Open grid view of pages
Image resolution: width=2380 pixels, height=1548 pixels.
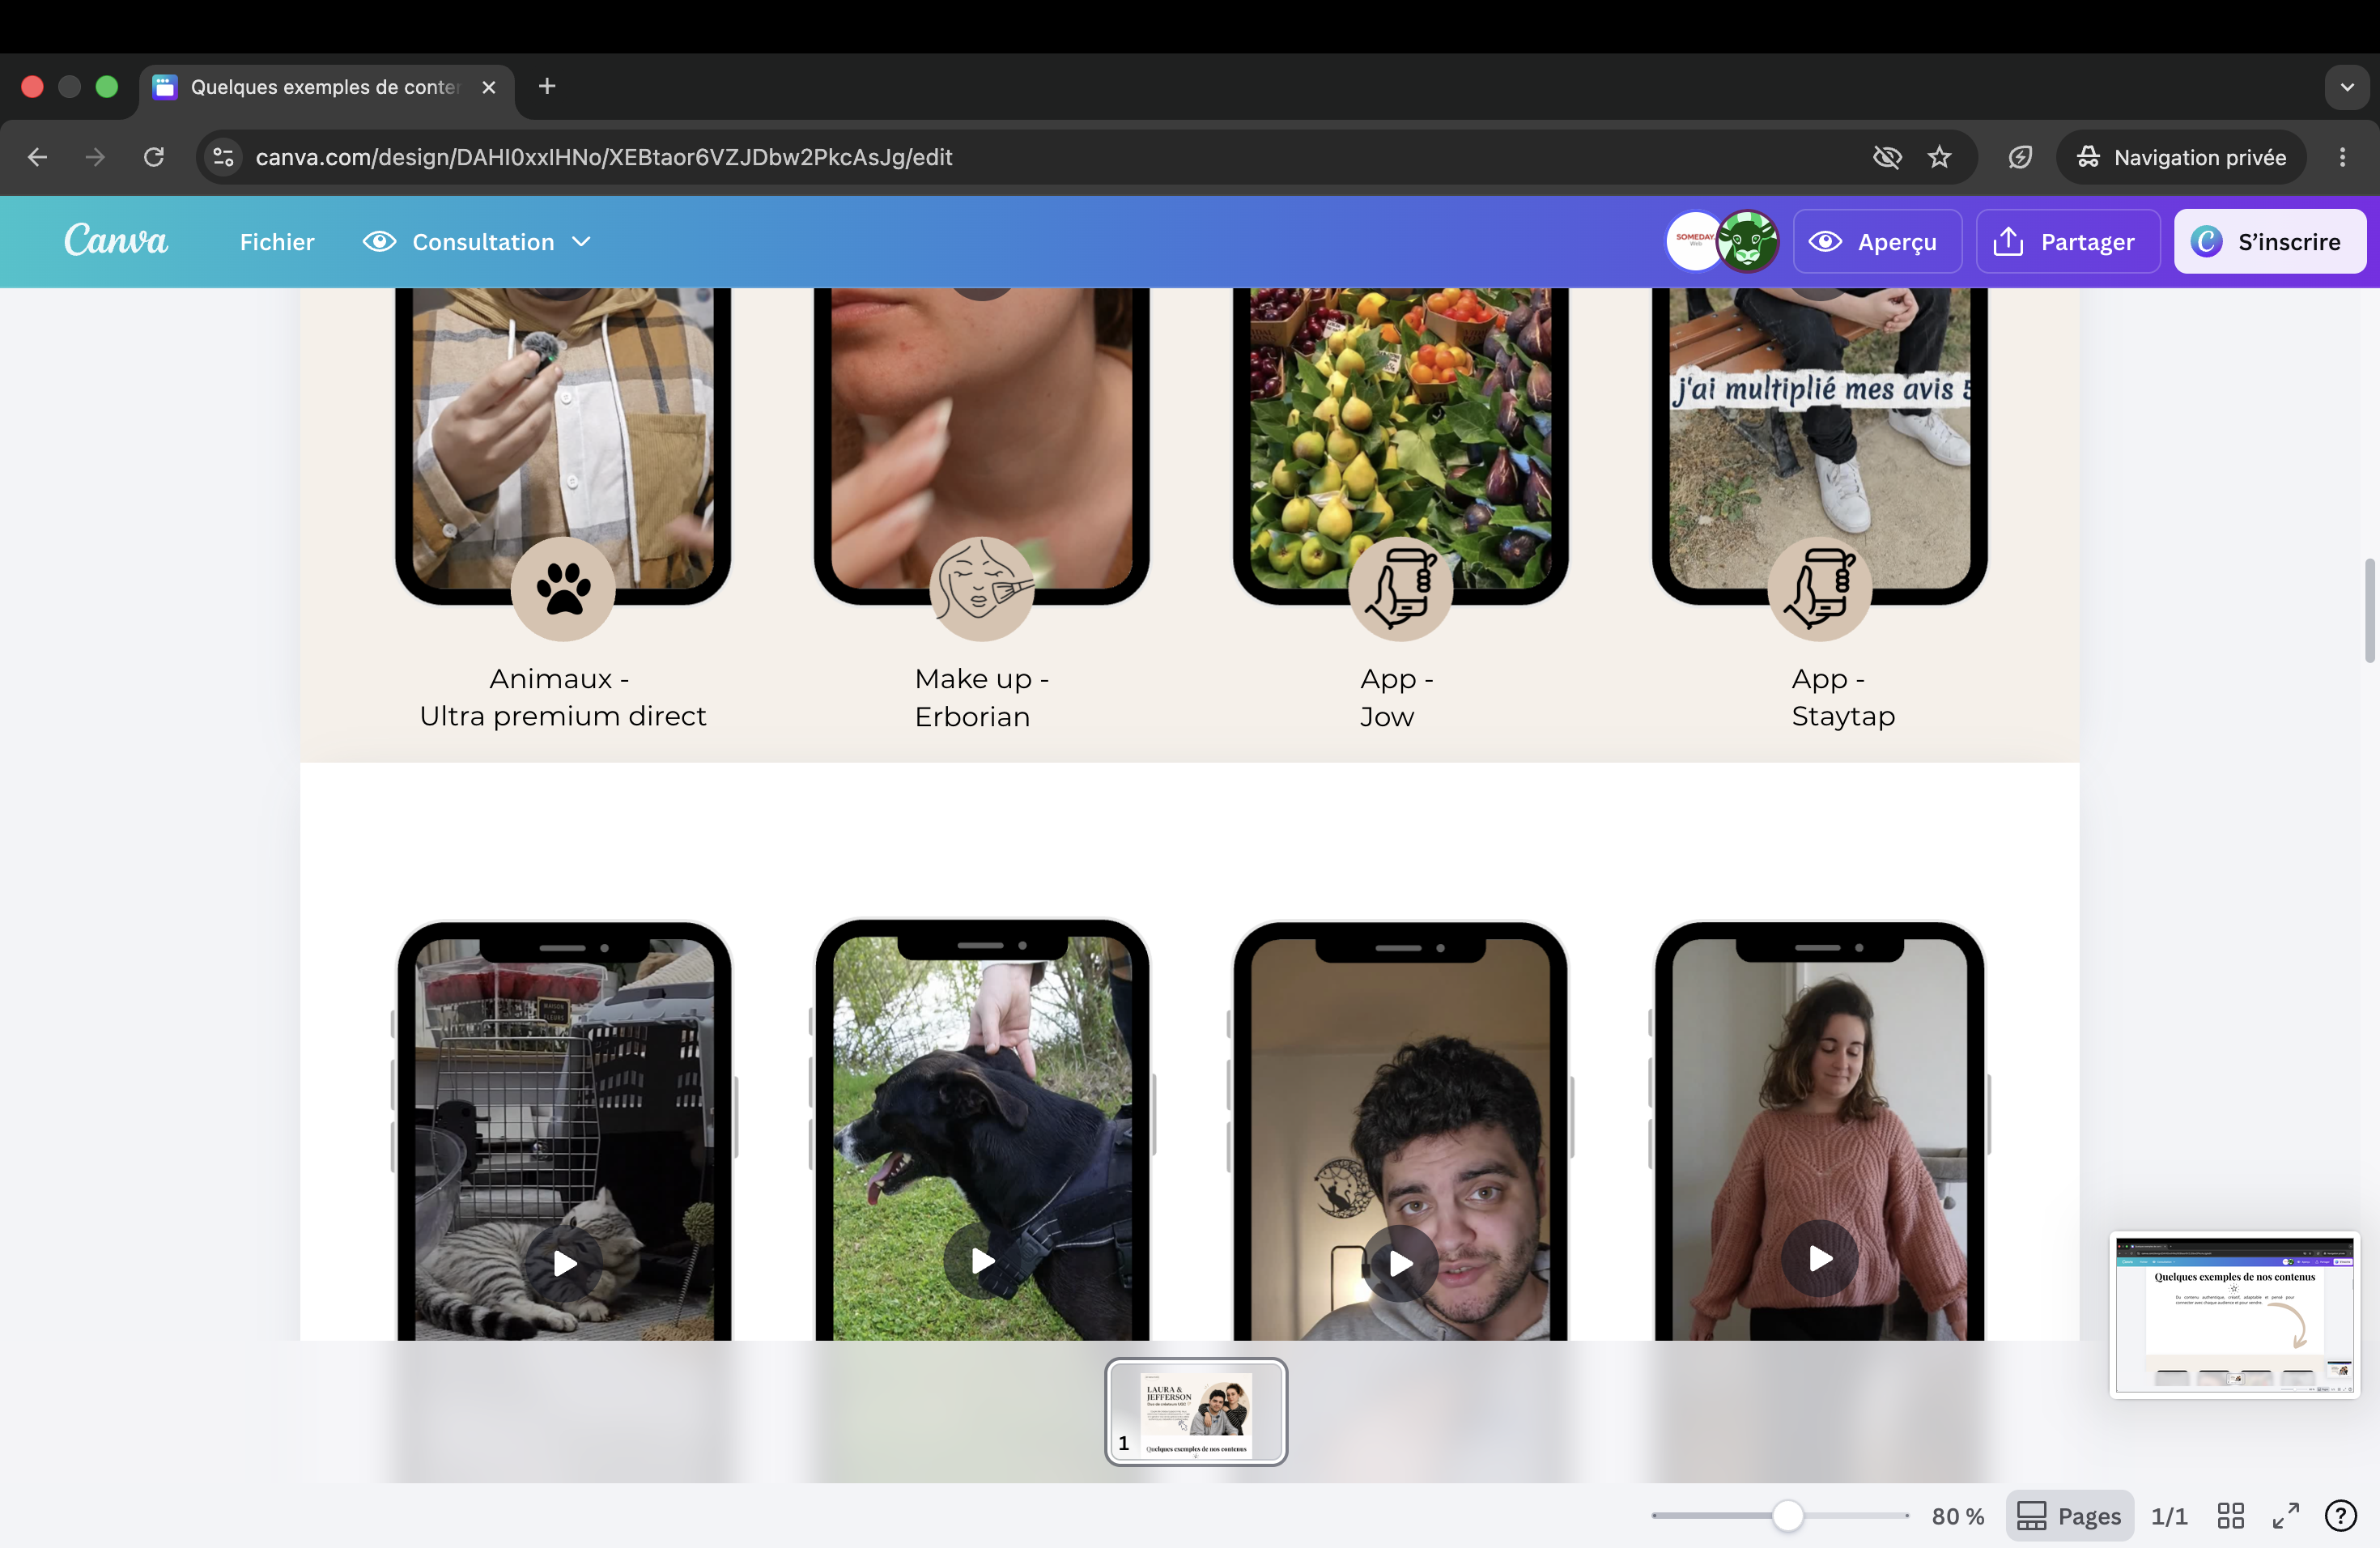pyautogui.click(x=2231, y=1516)
